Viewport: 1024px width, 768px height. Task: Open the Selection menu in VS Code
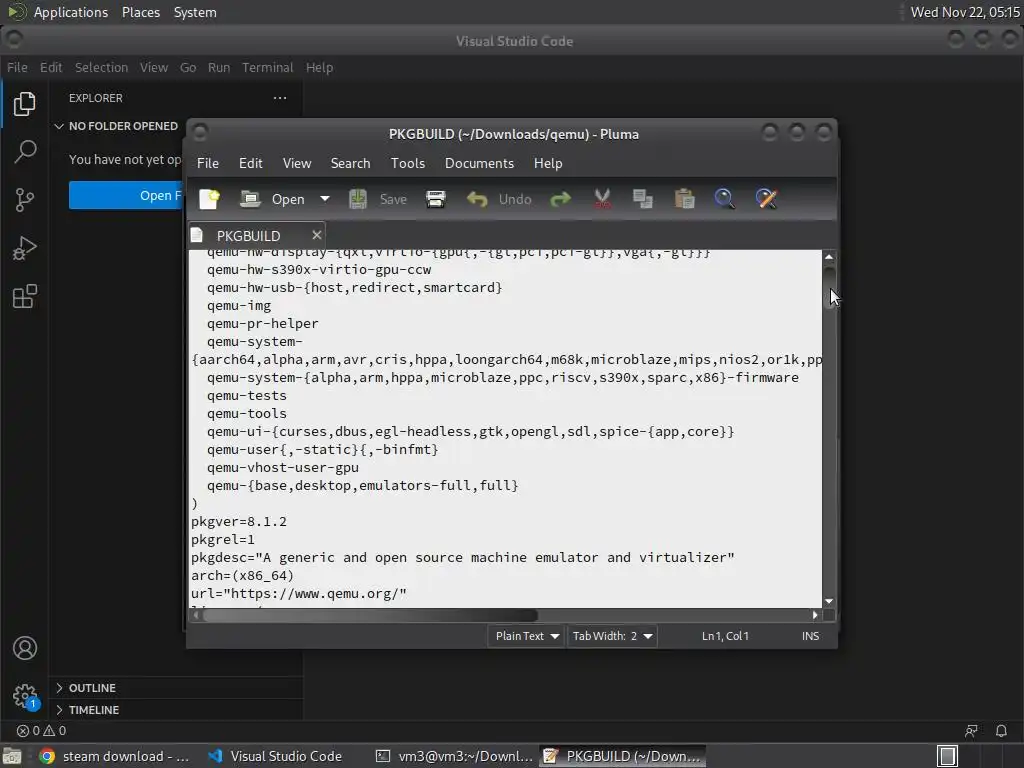click(101, 67)
